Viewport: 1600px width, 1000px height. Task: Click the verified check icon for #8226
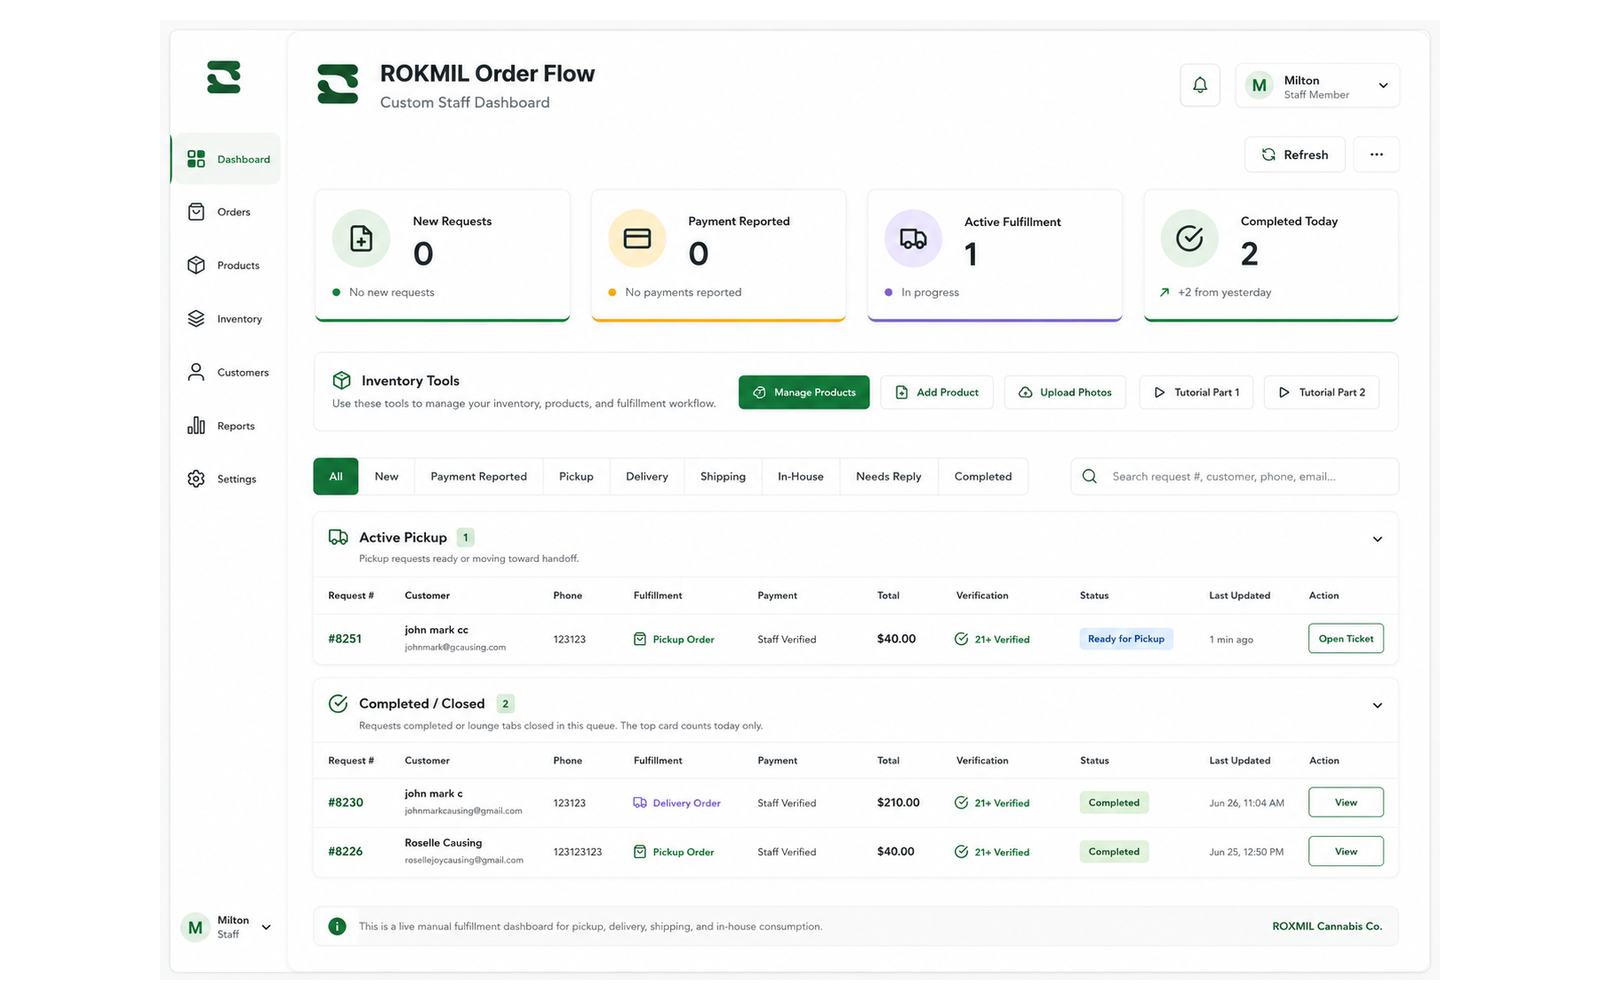[x=961, y=852]
